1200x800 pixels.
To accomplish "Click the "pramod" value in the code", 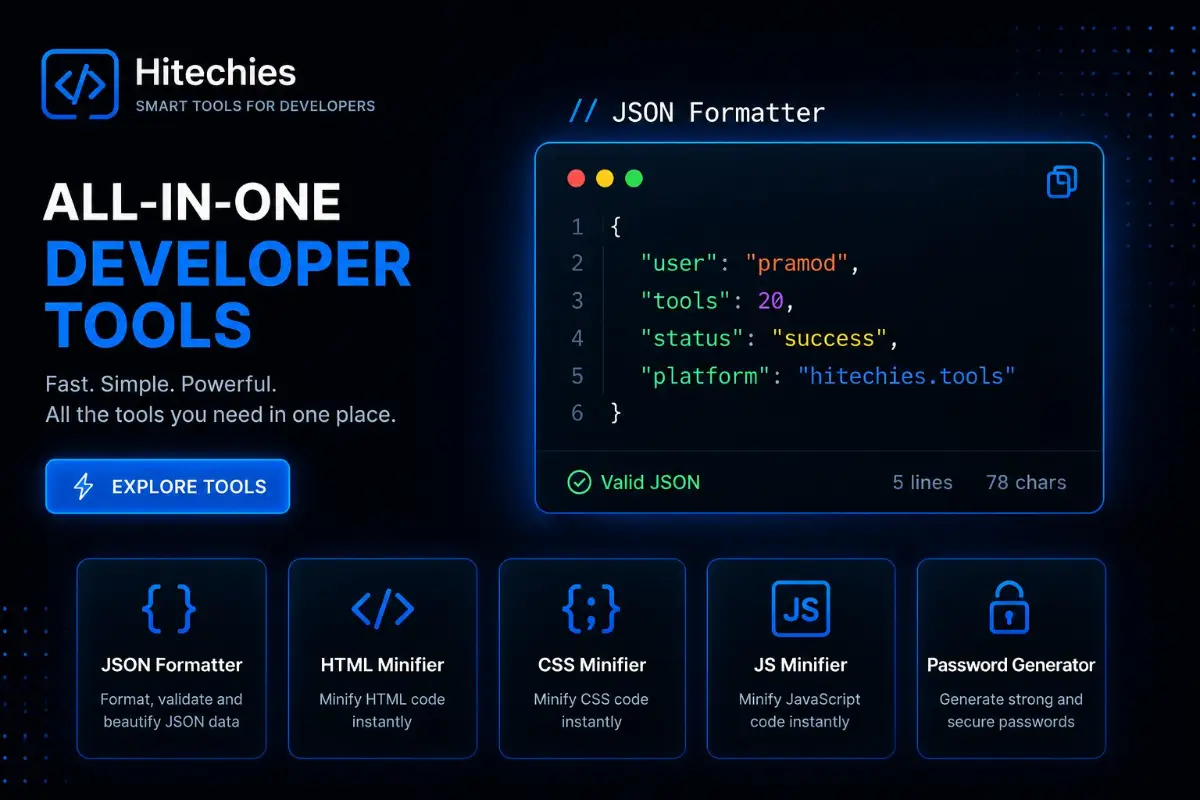I will [796, 265].
